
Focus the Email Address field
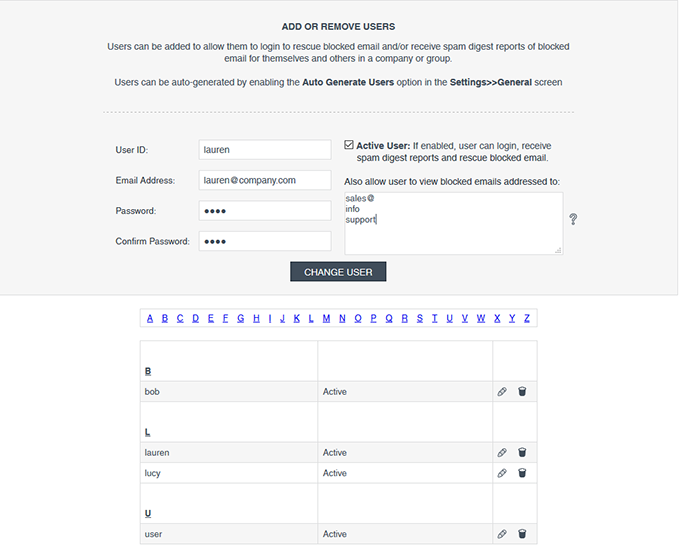pyautogui.click(x=265, y=180)
